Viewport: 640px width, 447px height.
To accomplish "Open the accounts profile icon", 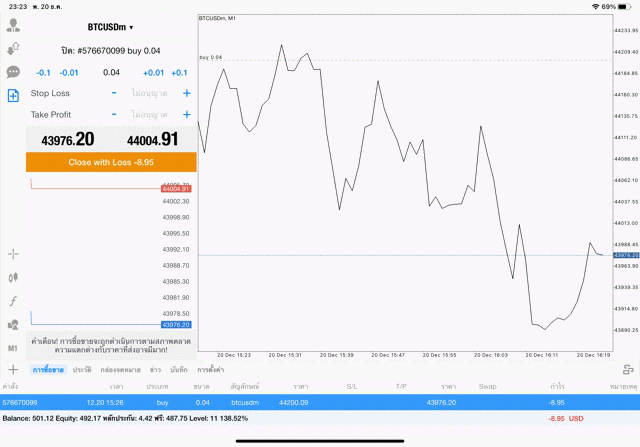I will click(x=14, y=26).
